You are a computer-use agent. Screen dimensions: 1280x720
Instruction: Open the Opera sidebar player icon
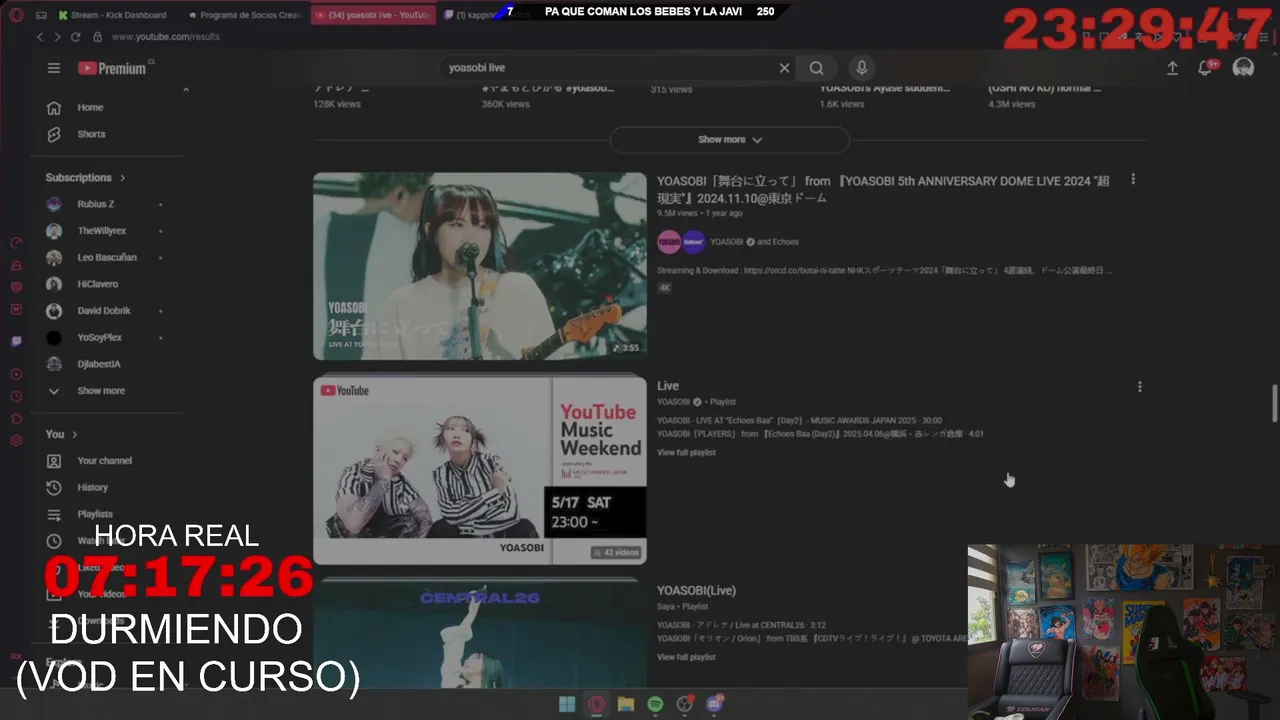click(x=16, y=374)
